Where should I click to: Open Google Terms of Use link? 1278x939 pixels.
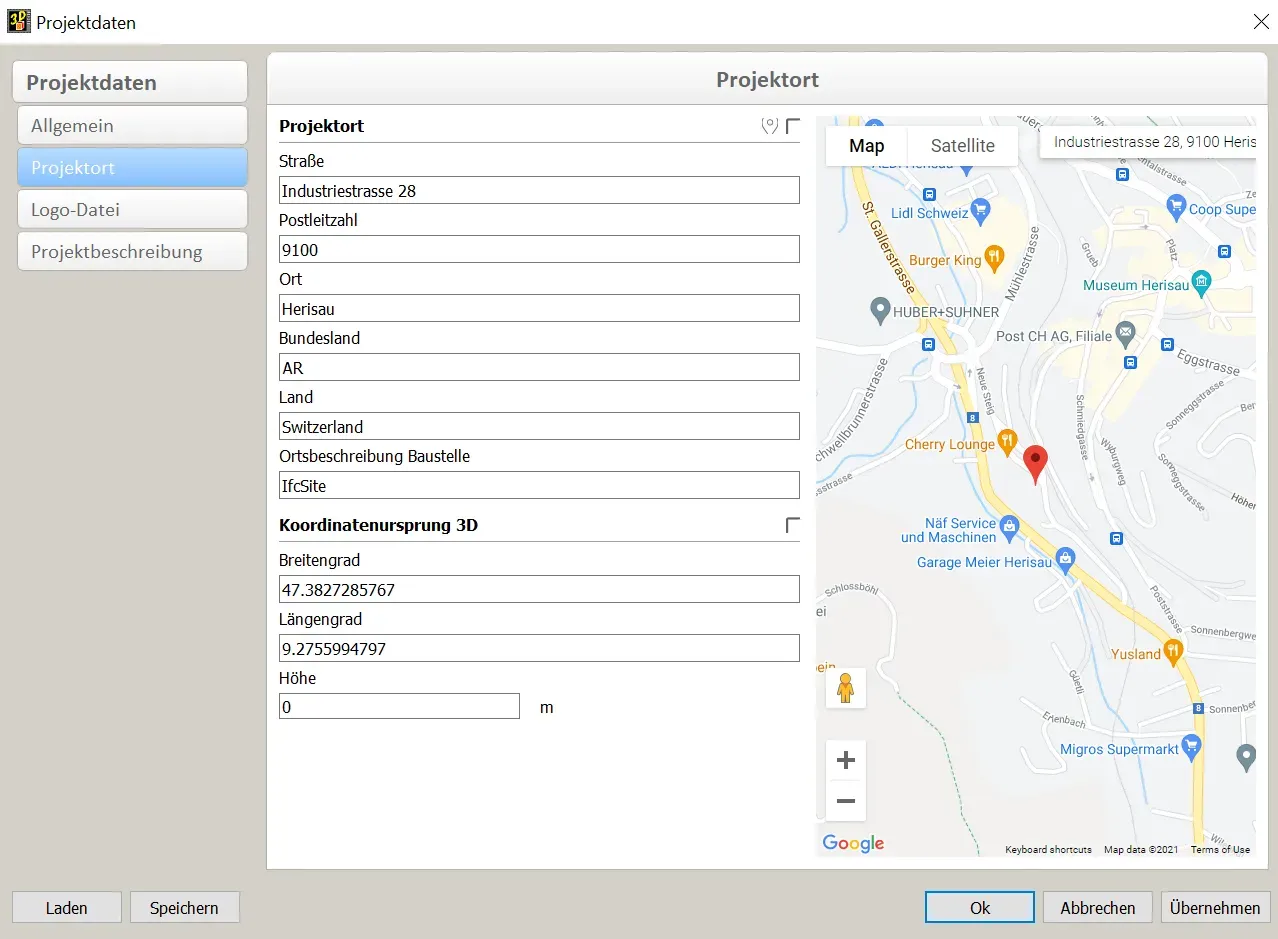pyautogui.click(x=1220, y=850)
